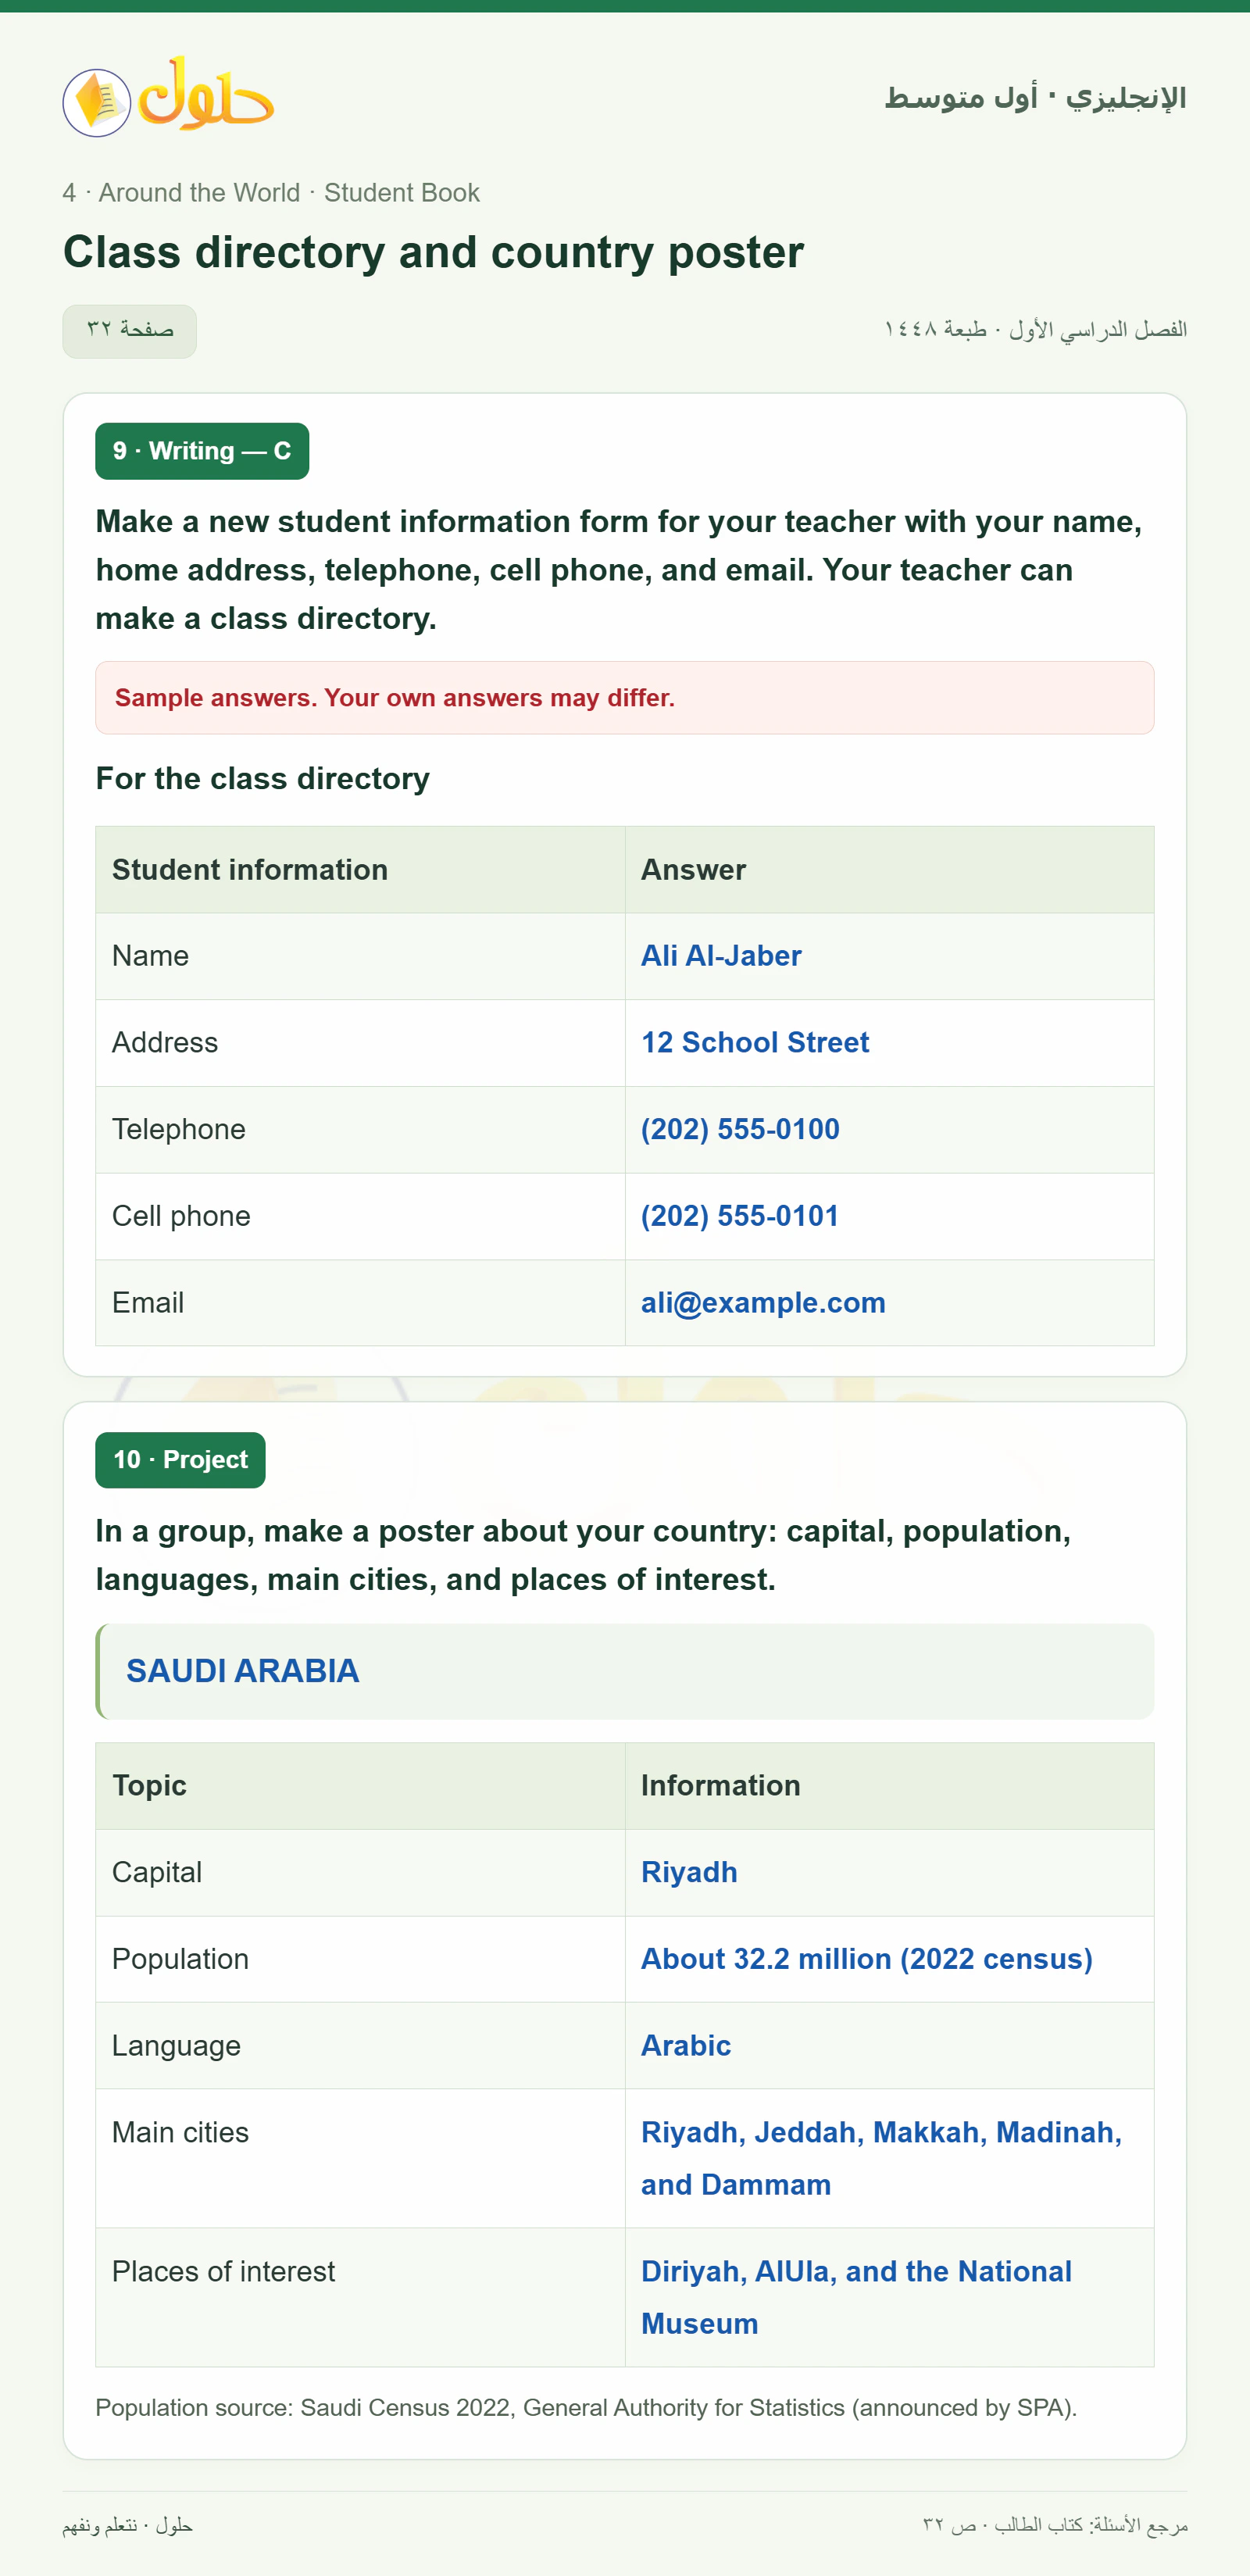The image size is (1250, 2576).
Task: Click the breadcrumb 'Around the World · Student Book'
Action: 289,193
